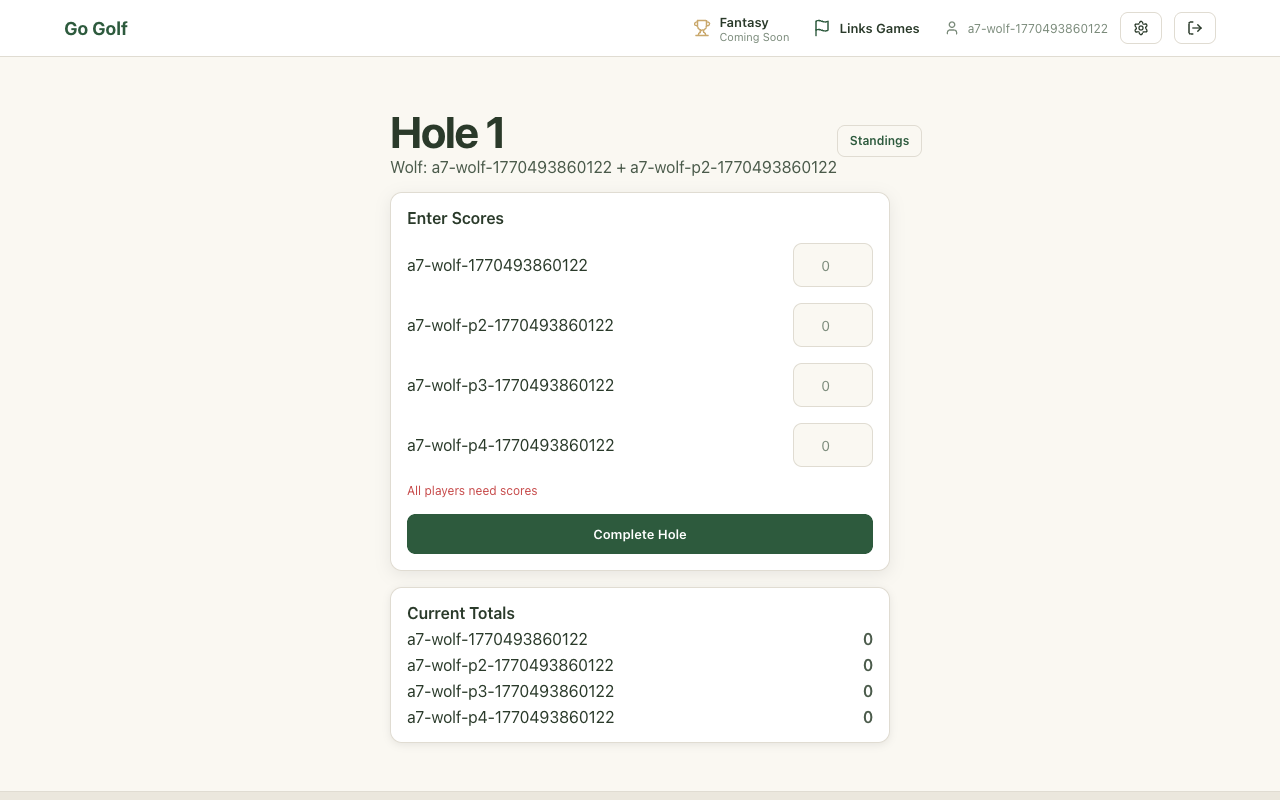The height and width of the screenshot is (800, 1280).
Task: Click the flag icon beside Links Games
Action: coord(822,29)
